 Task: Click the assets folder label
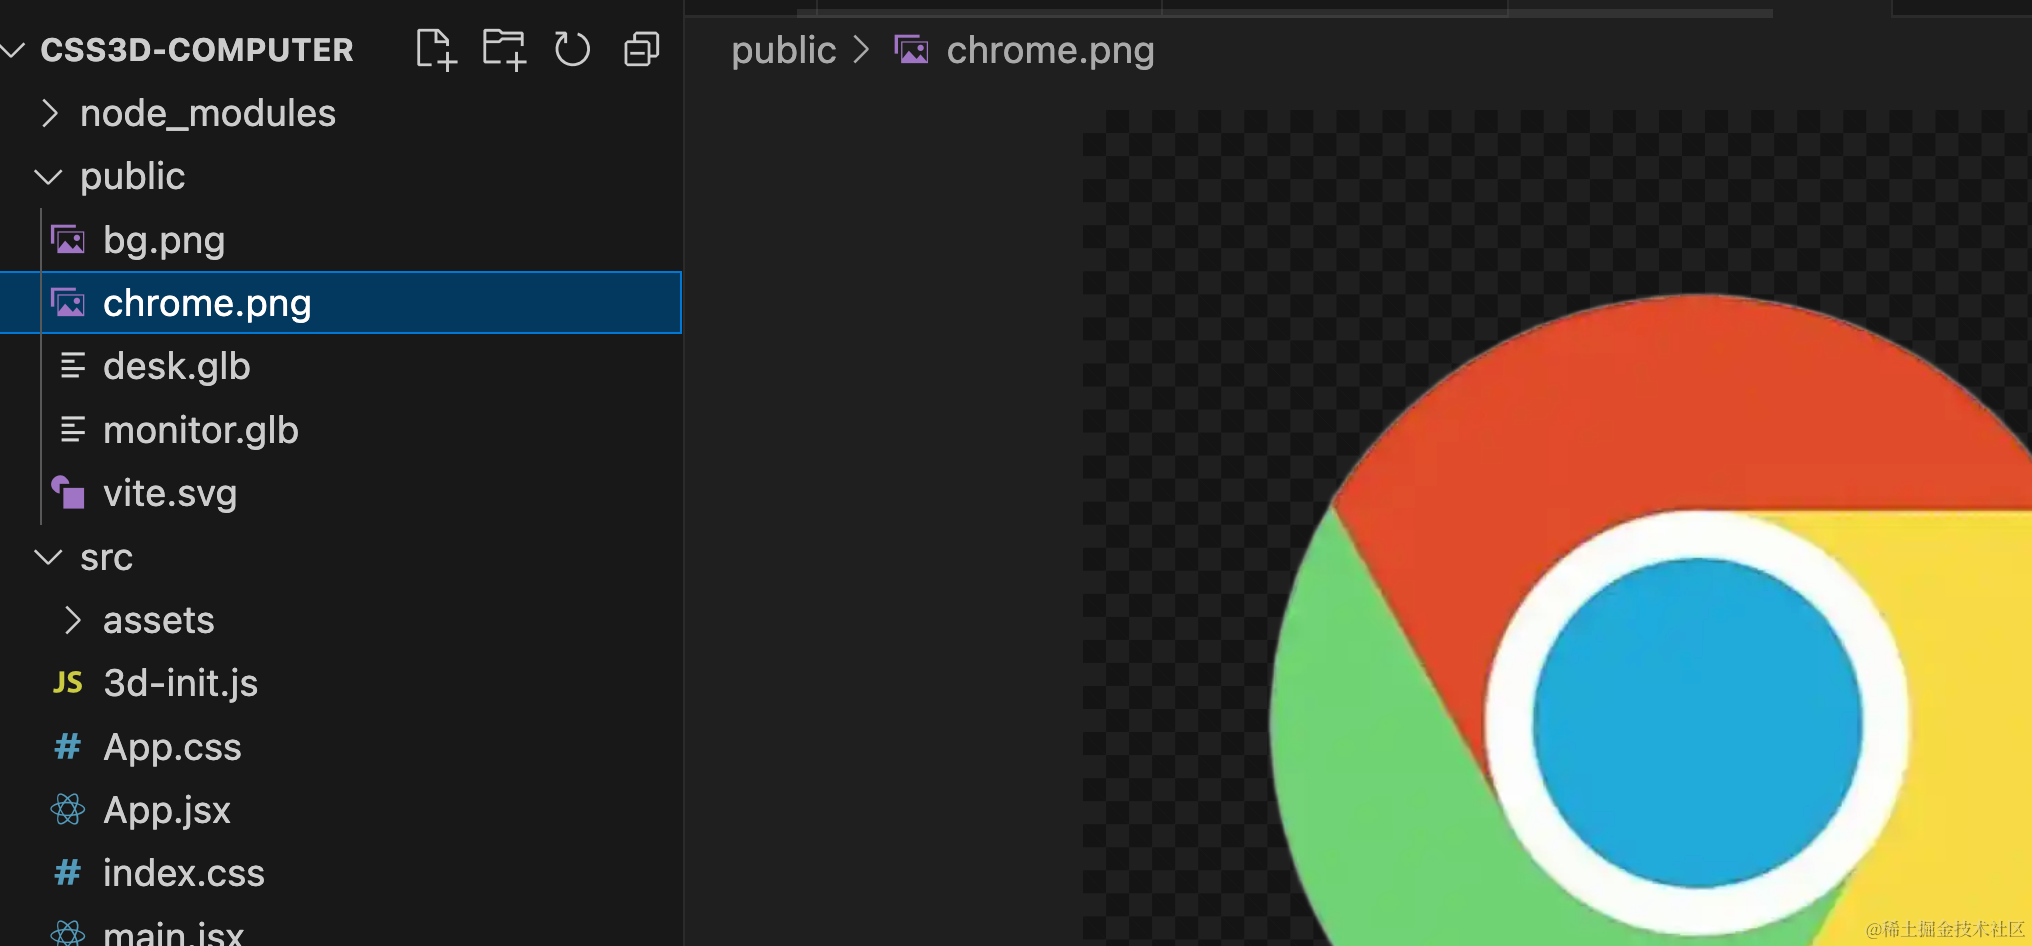(159, 620)
